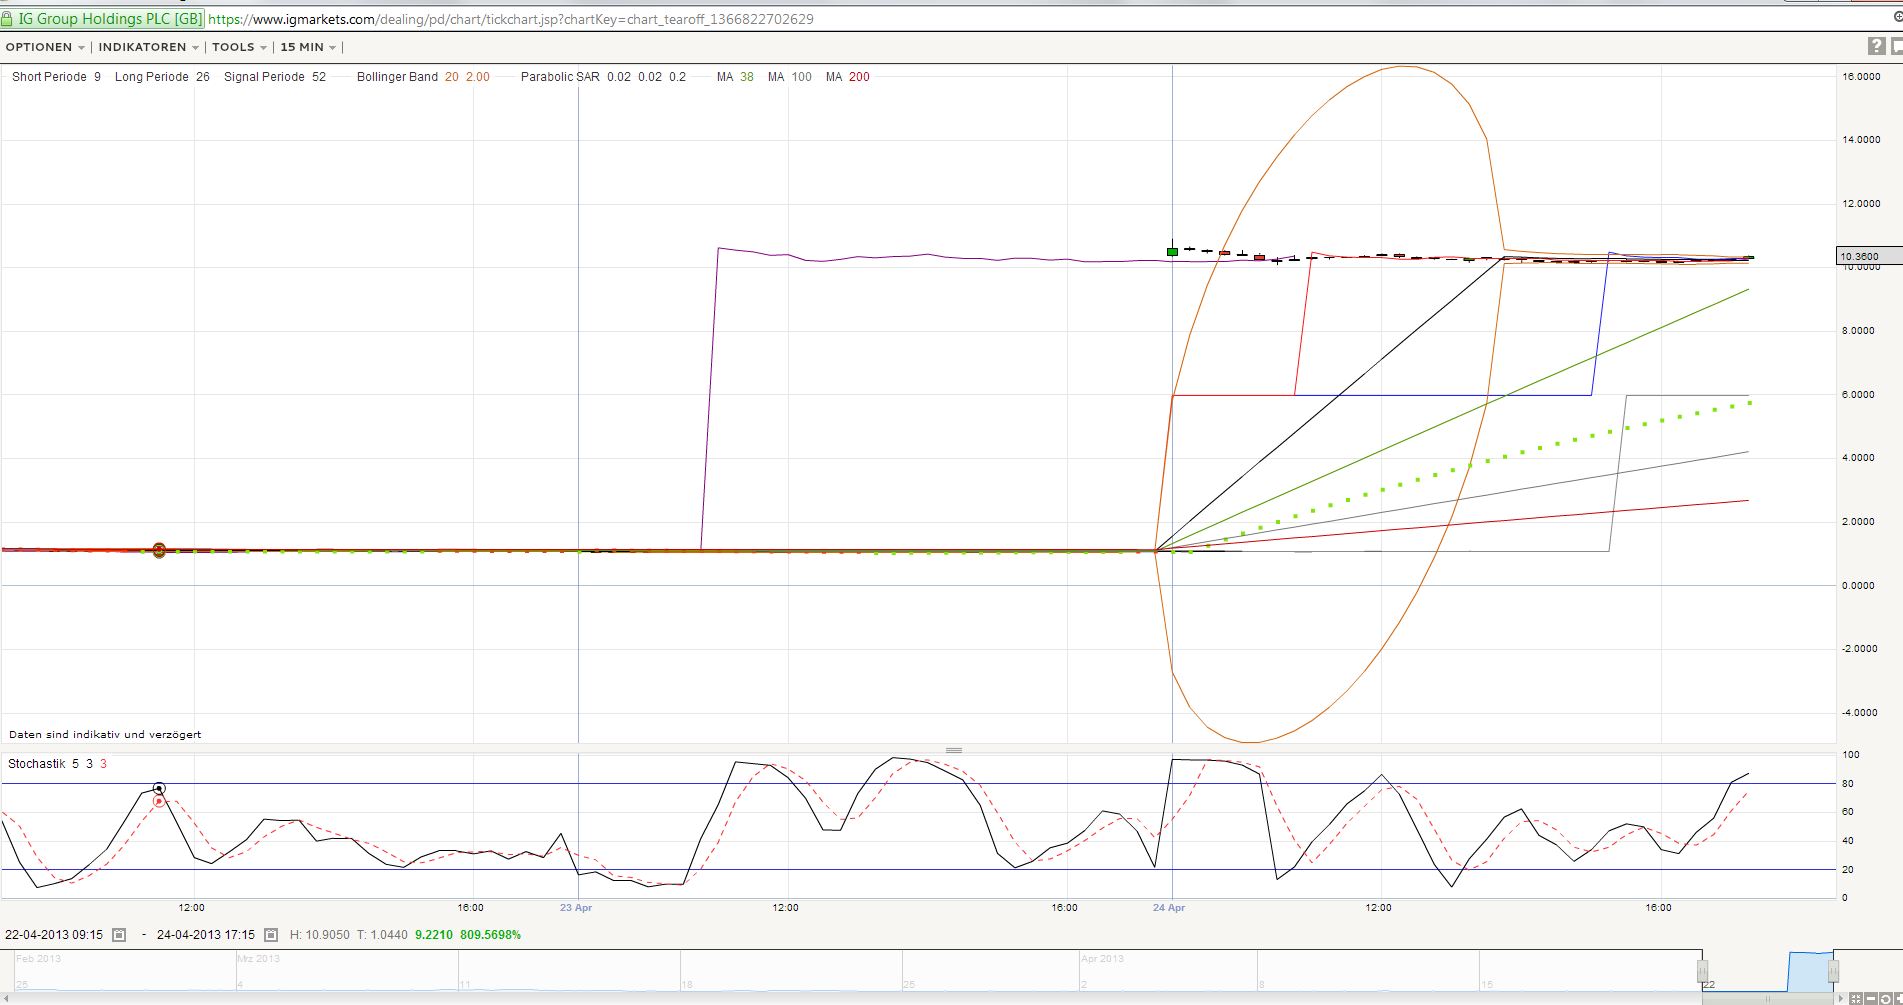Click the 23 Apr date axis label
Viewport: 1903px width, 1005px height.
coord(576,908)
